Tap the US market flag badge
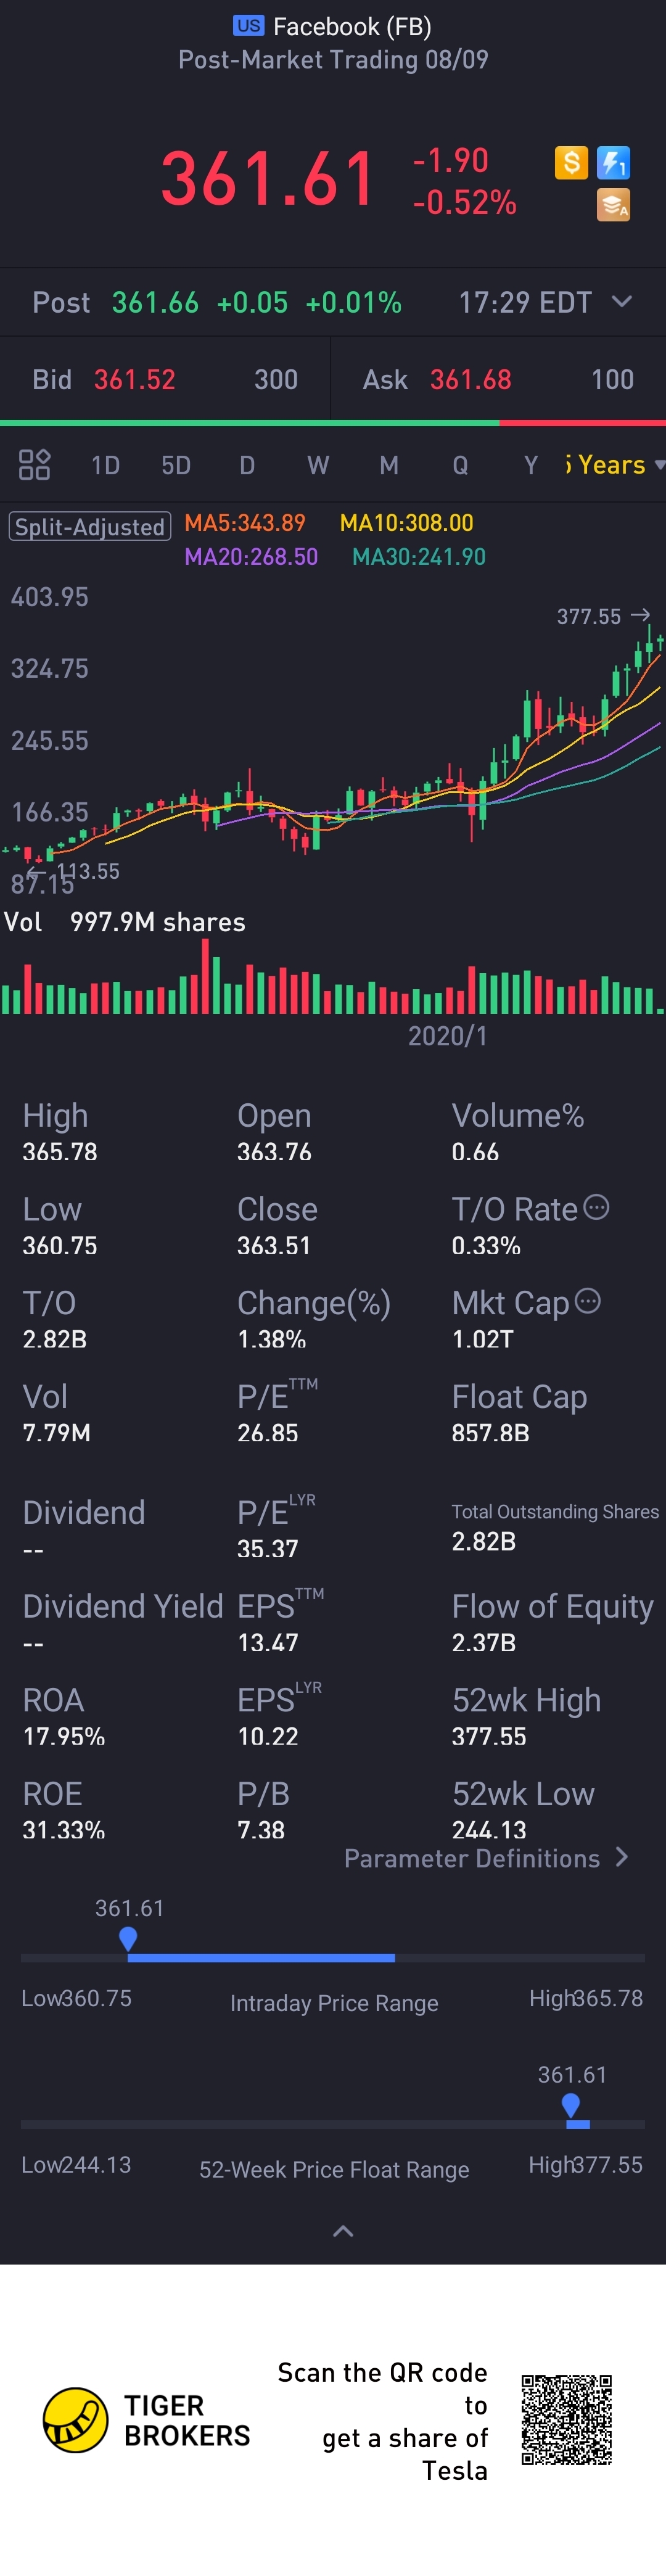This screenshot has height=2576, width=666. click(248, 26)
